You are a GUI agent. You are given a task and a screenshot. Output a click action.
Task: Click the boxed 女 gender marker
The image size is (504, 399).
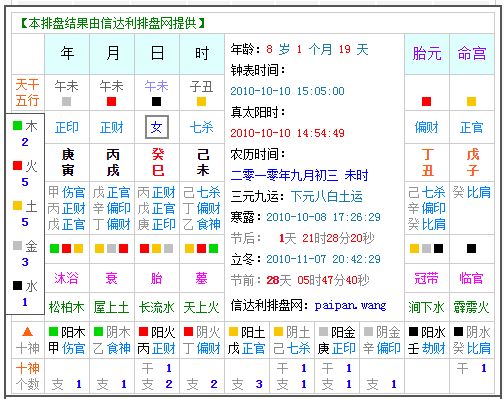[157, 127]
